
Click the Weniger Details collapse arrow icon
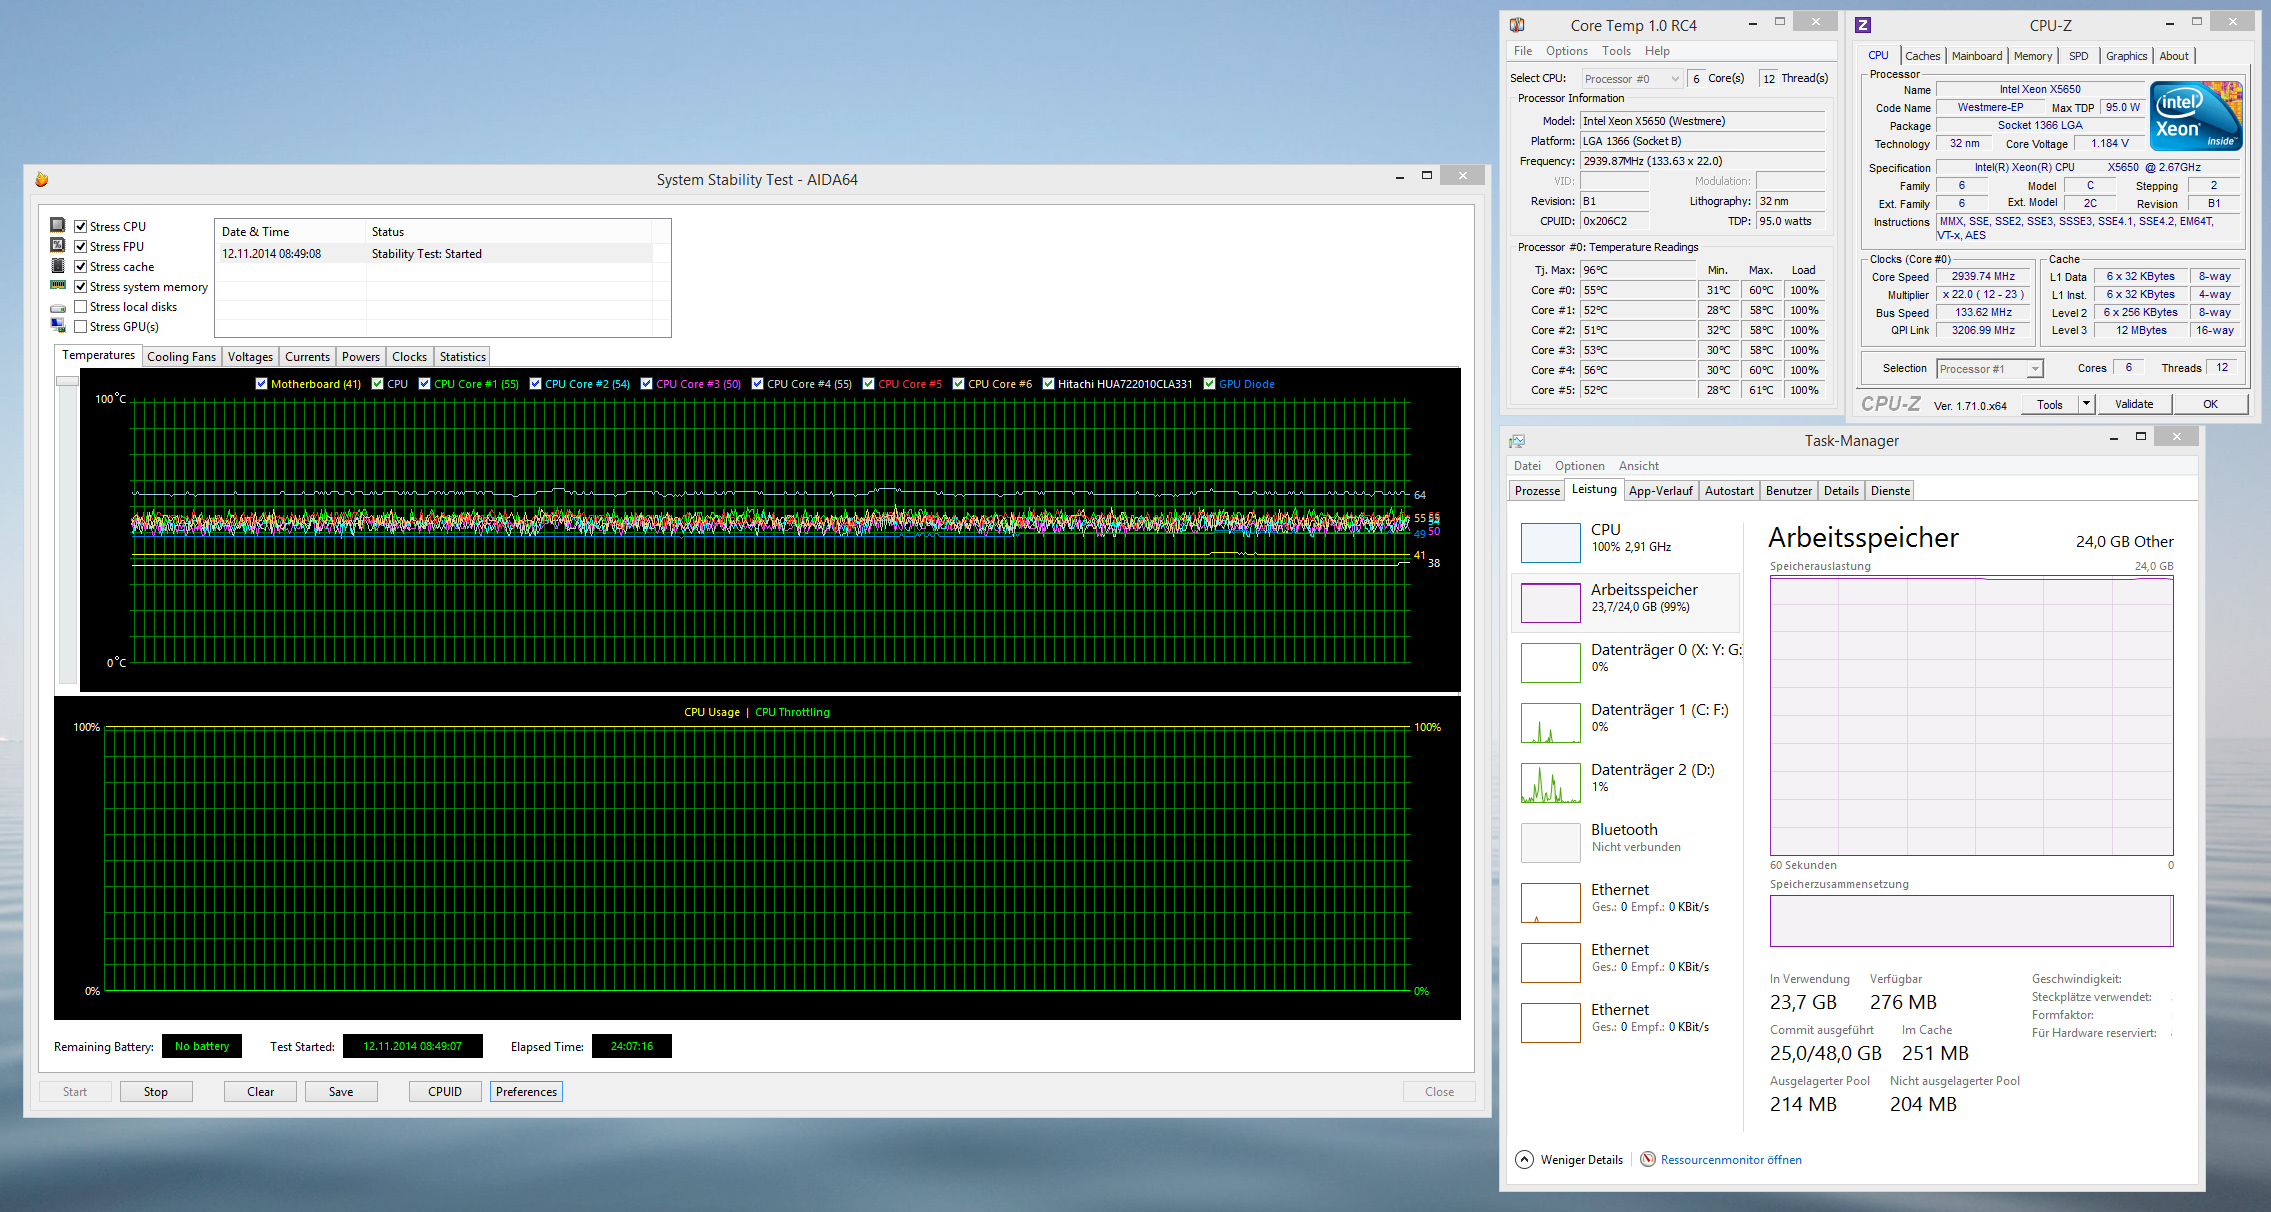1524,1160
